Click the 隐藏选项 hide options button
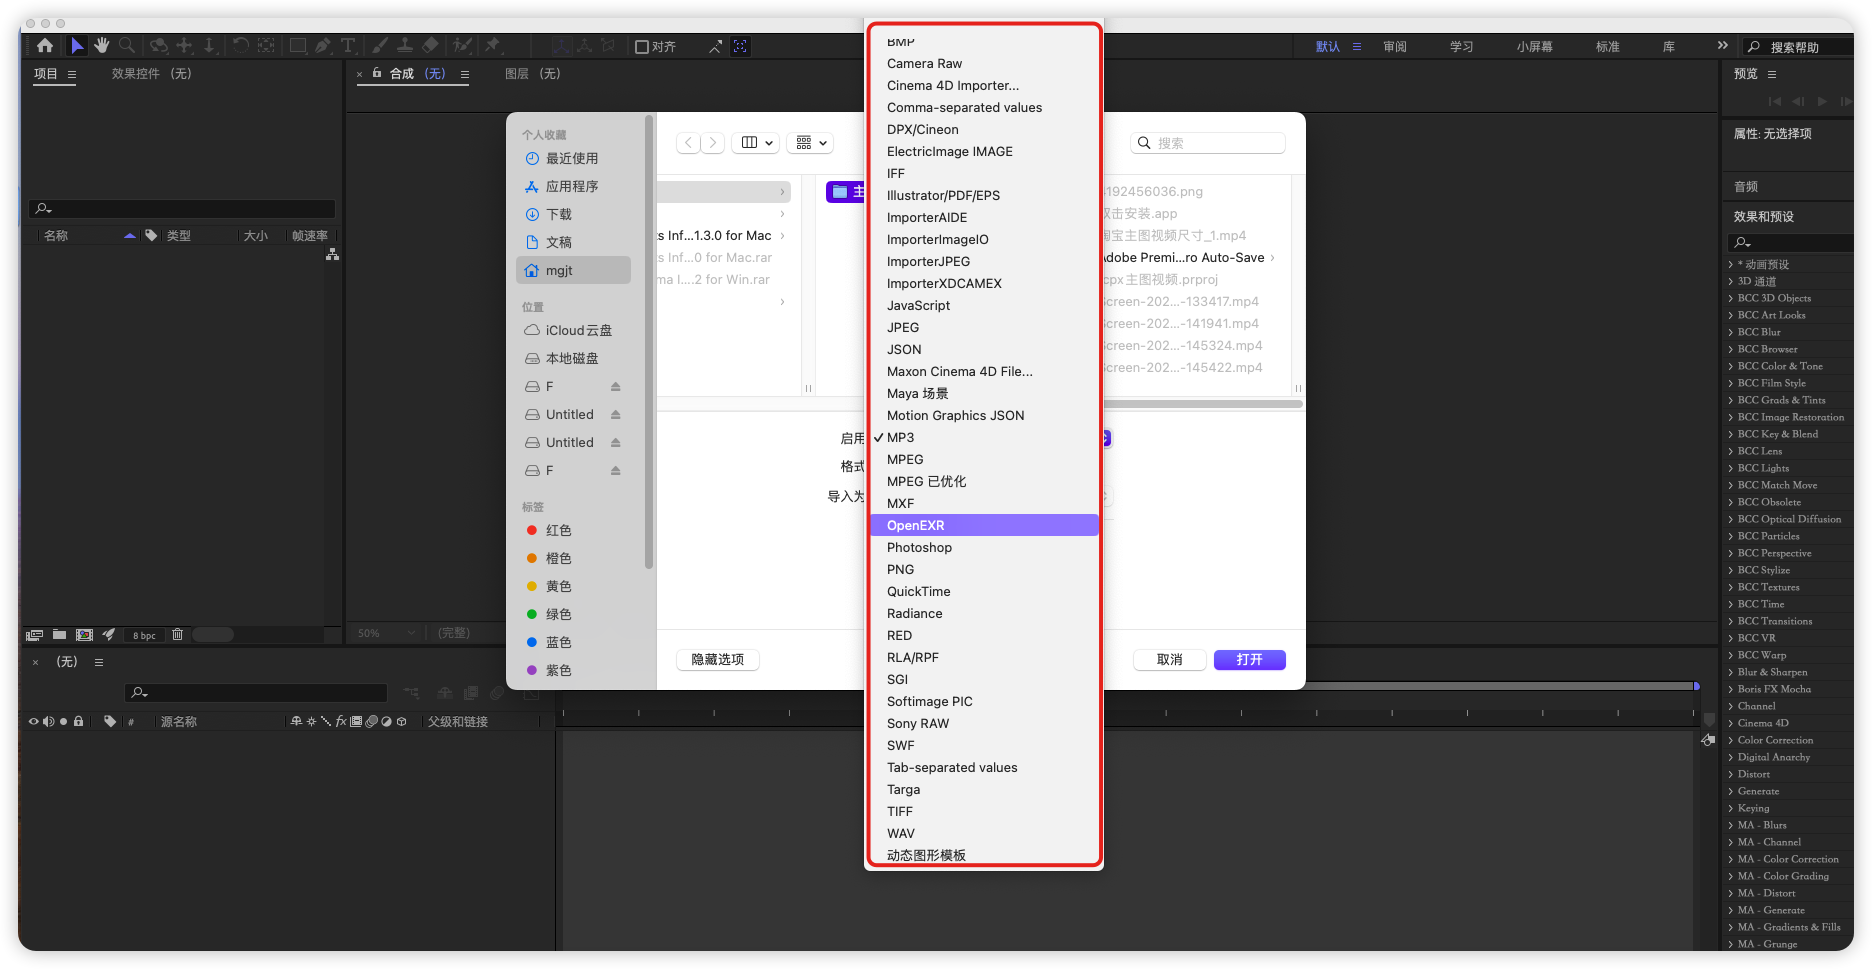1872x969 pixels. click(x=718, y=660)
